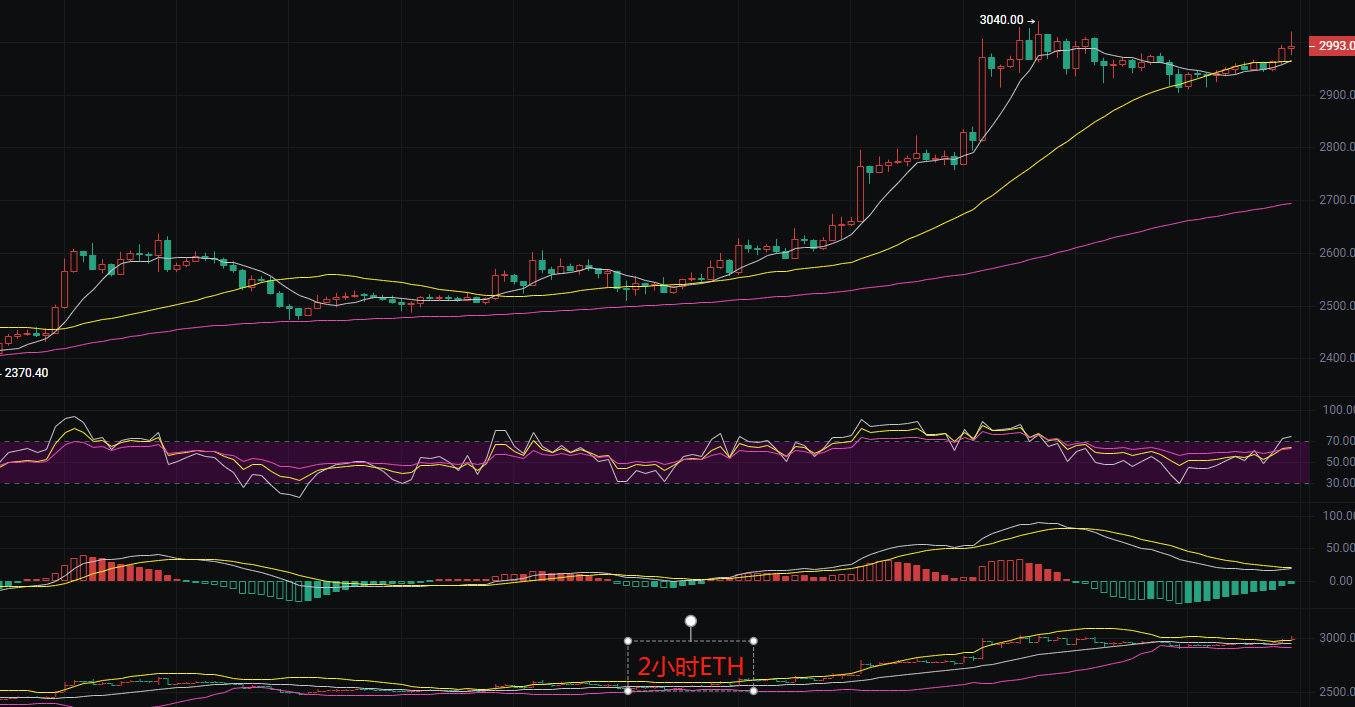
Task: Click the 2900 label on the price axis
Action: 1336,95
